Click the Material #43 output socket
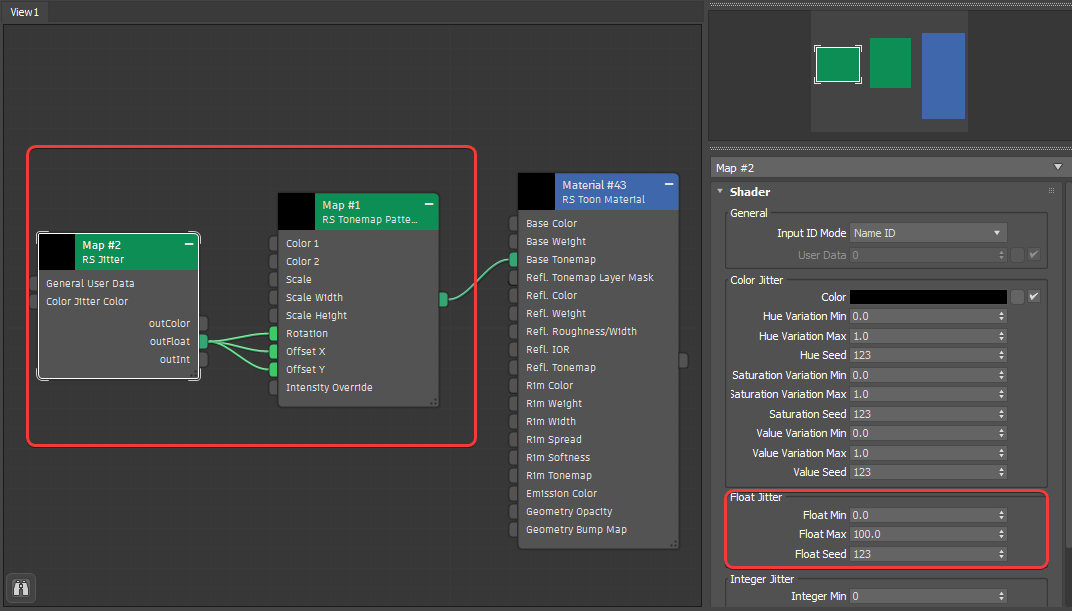Viewport: 1072px width, 611px height. pyautogui.click(x=683, y=361)
